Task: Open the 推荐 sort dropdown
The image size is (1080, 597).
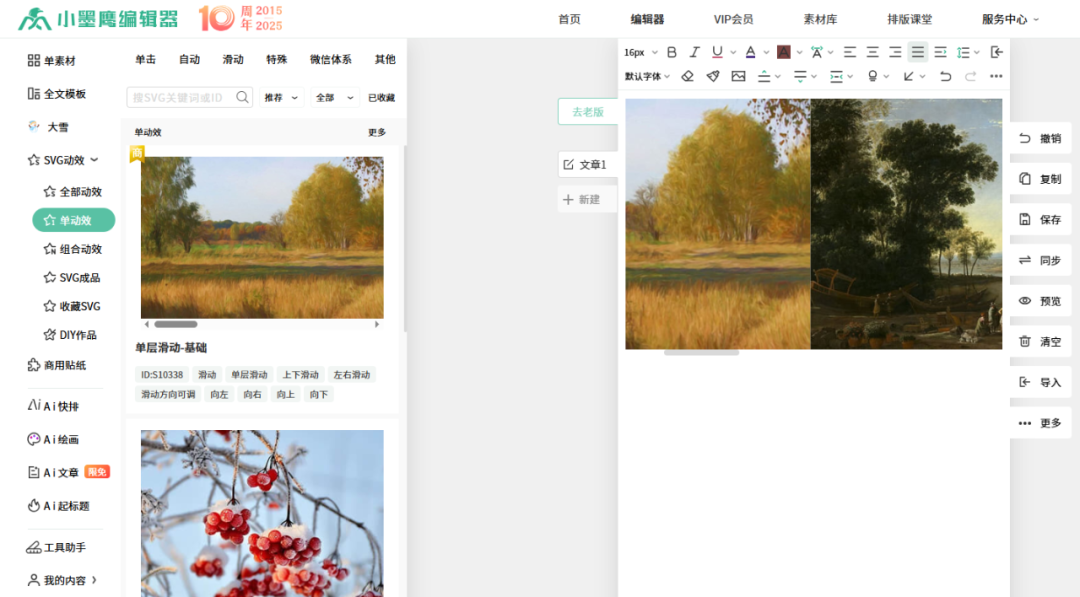Action: point(281,98)
